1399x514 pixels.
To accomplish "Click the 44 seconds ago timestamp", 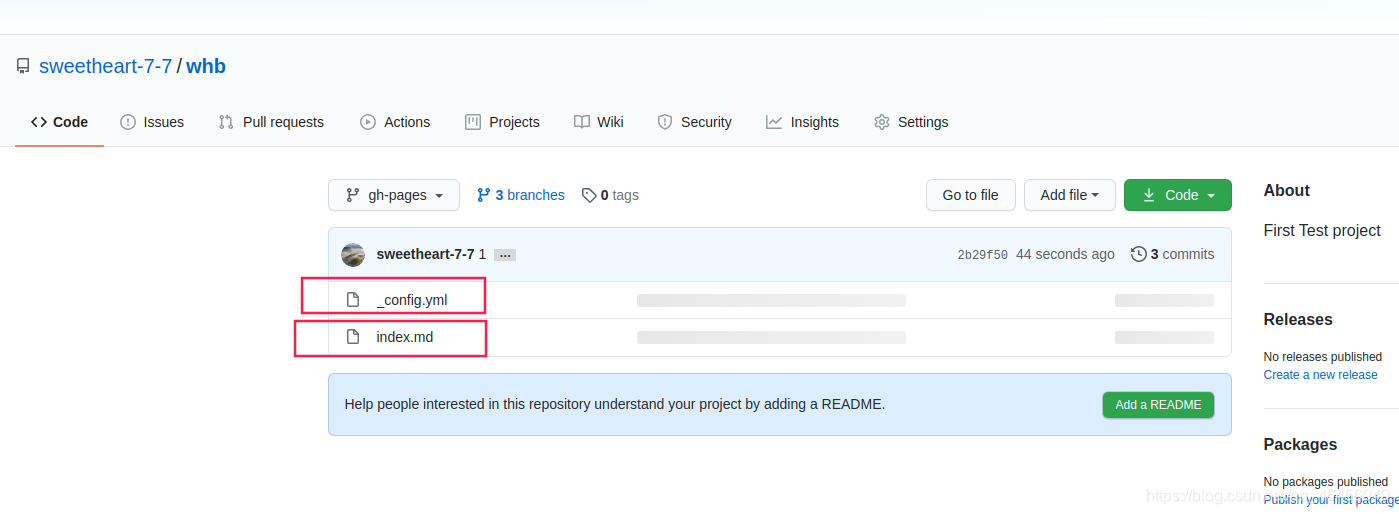I will coord(1065,255).
